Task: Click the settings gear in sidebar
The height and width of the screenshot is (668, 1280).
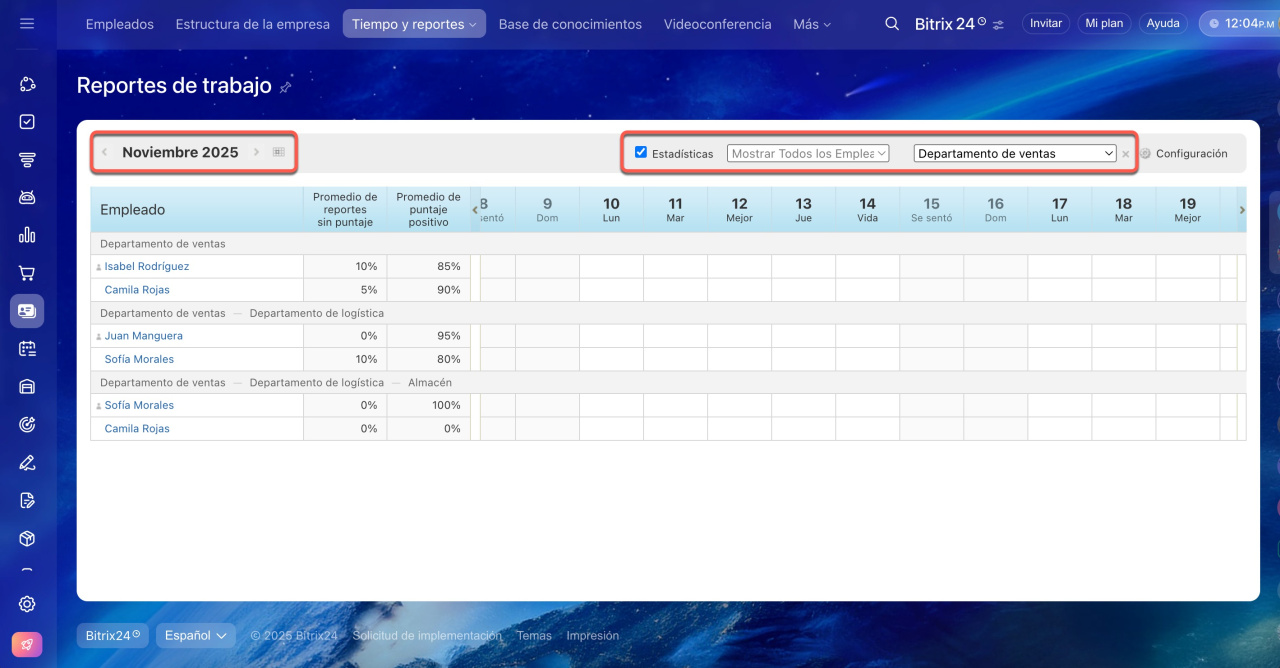Action: click(27, 604)
